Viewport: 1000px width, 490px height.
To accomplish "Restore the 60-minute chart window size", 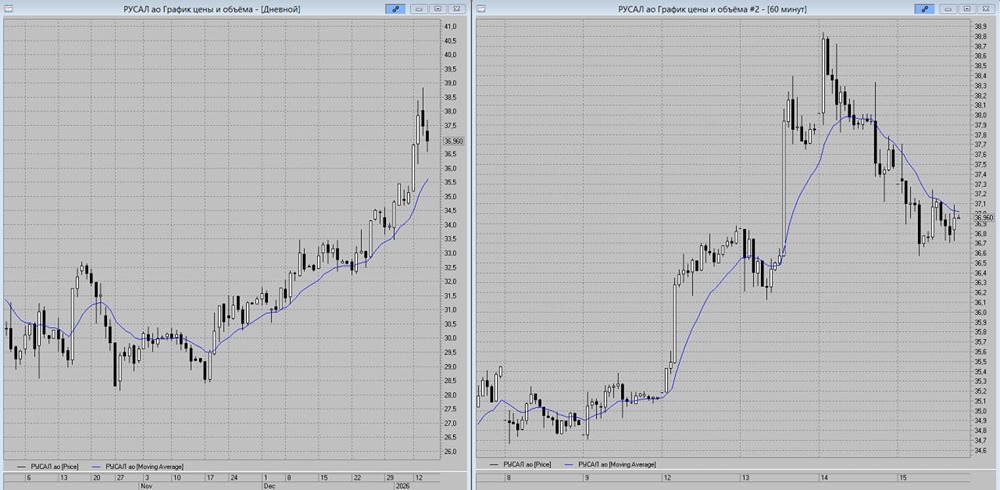I will [x=966, y=9].
